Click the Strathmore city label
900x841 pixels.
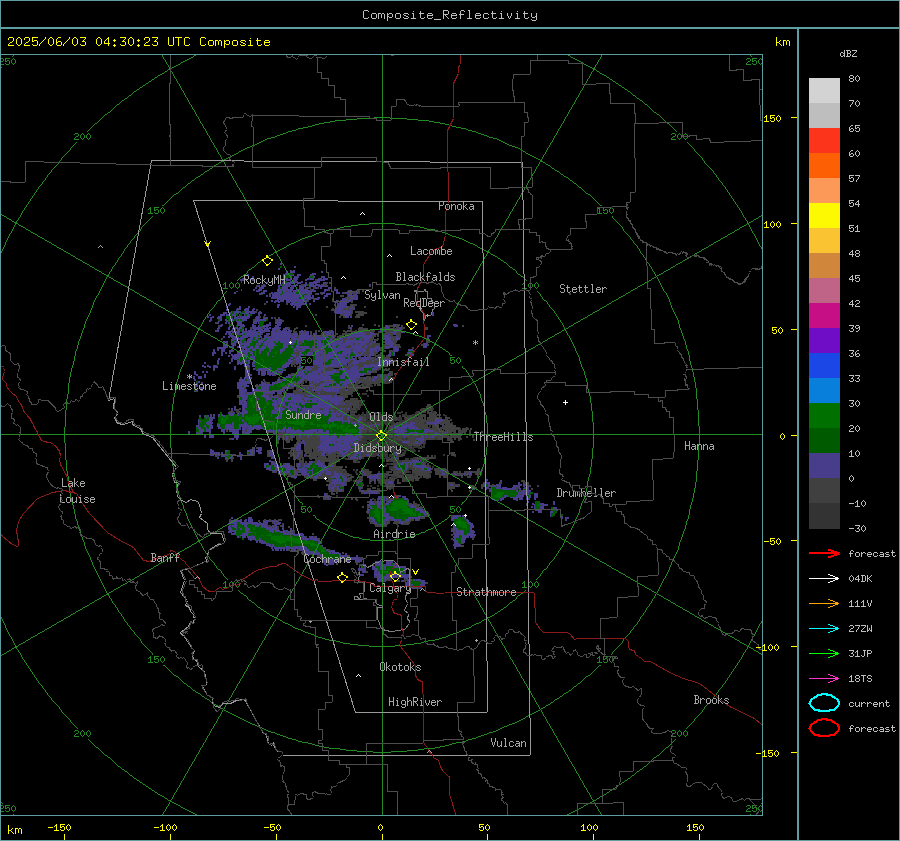486,592
